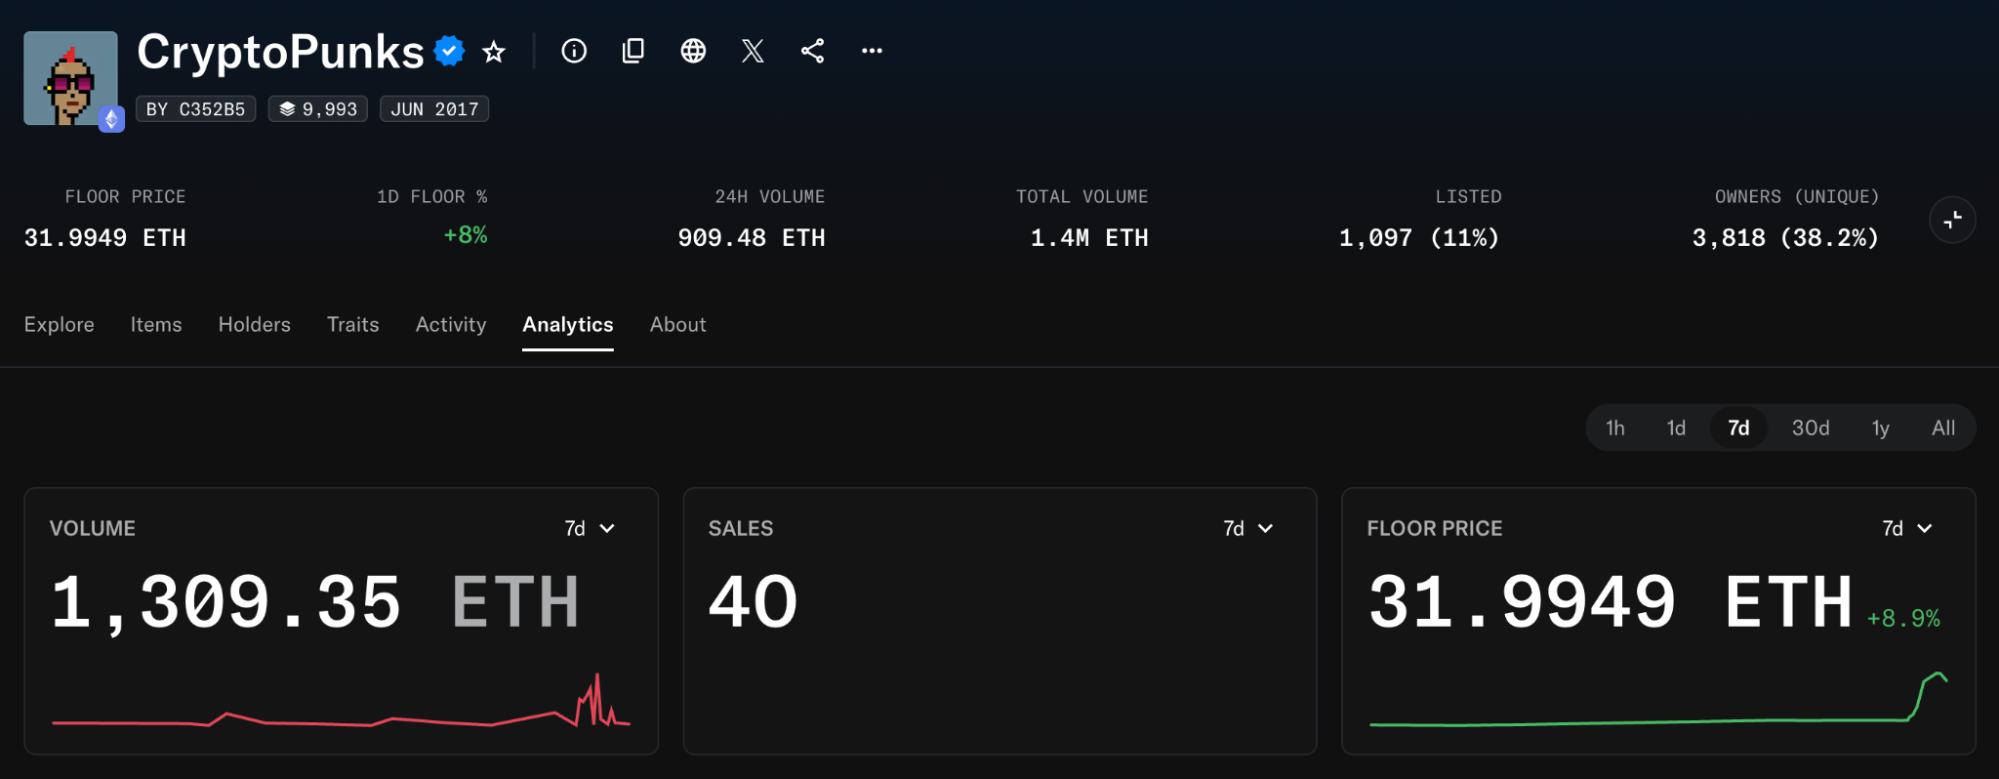Favorite CryptoPunks with the star icon

(x=494, y=52)
